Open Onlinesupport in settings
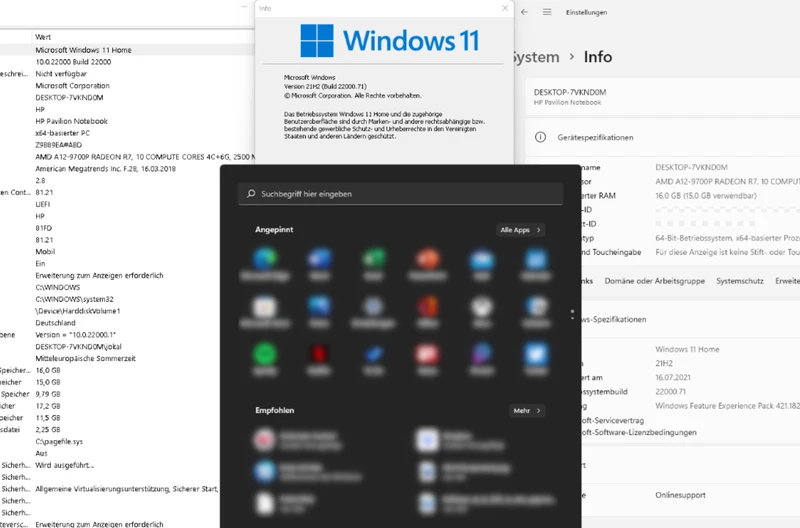Viewport: 800px width, 528px height. point(681,495)
